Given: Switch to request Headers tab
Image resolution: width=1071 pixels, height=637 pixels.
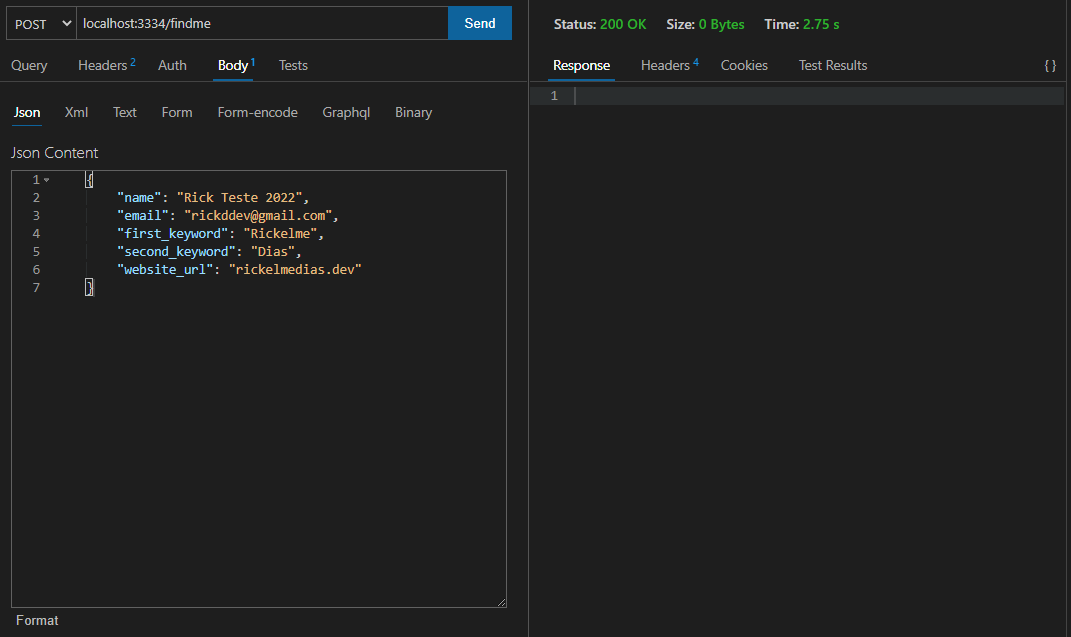Looking at the screenshot, I should [x=107, y=66].
